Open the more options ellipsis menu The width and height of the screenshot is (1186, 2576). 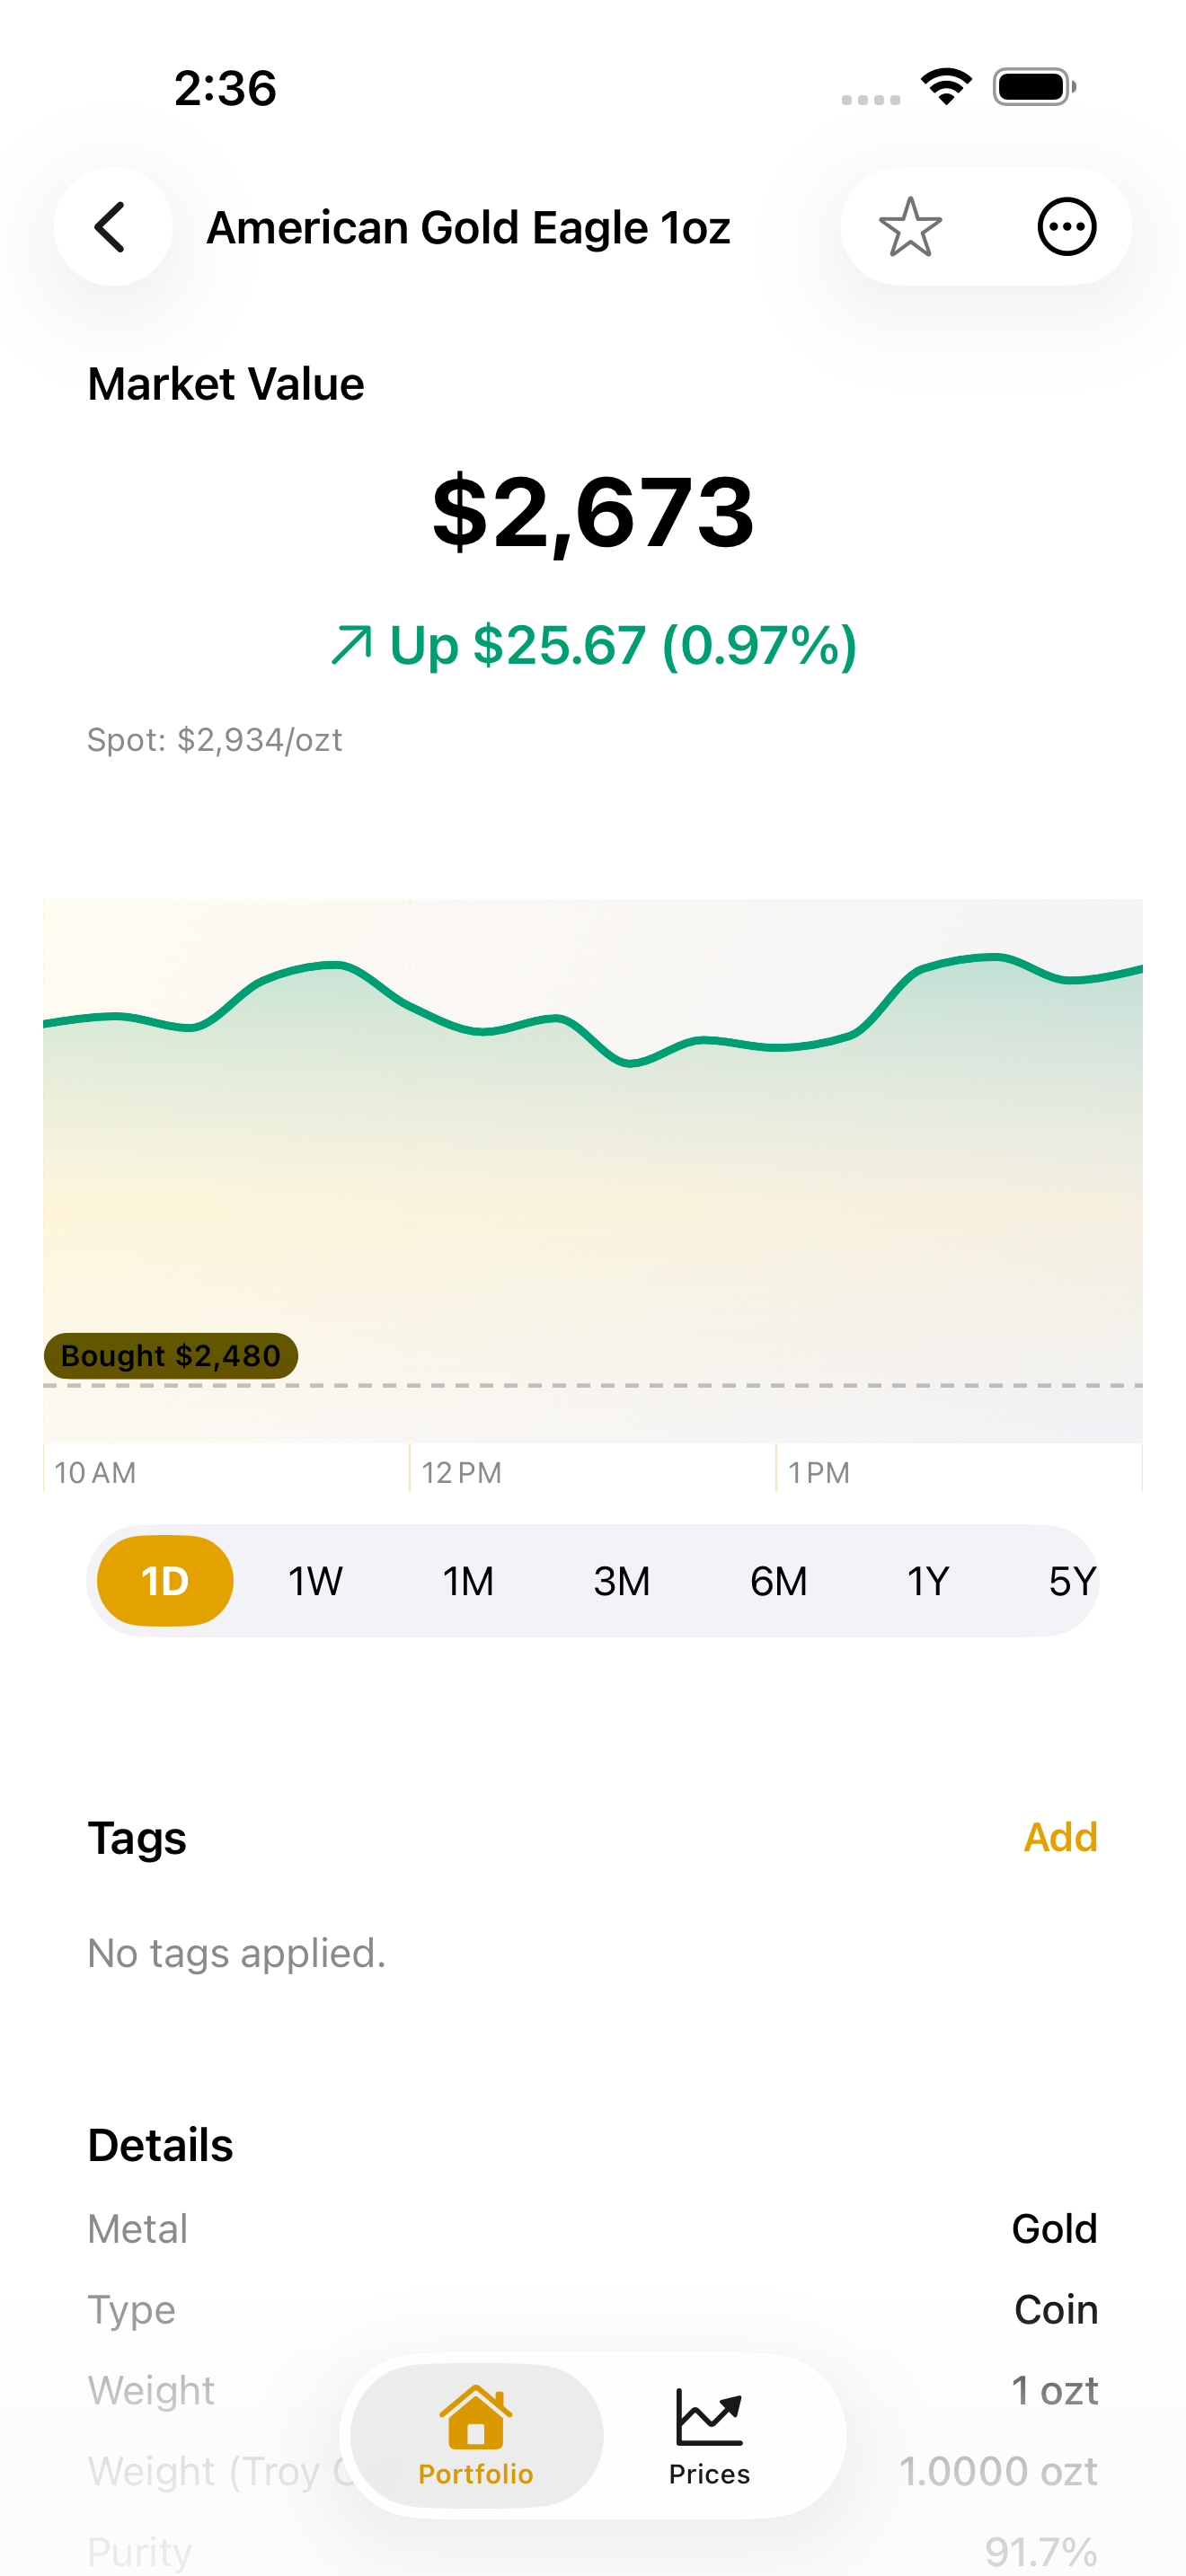click(1066, 227)
